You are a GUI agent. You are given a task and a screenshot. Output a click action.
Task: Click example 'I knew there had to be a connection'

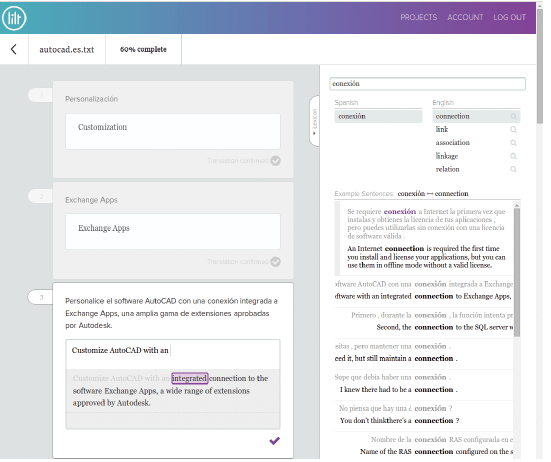[x=398, y=390]
